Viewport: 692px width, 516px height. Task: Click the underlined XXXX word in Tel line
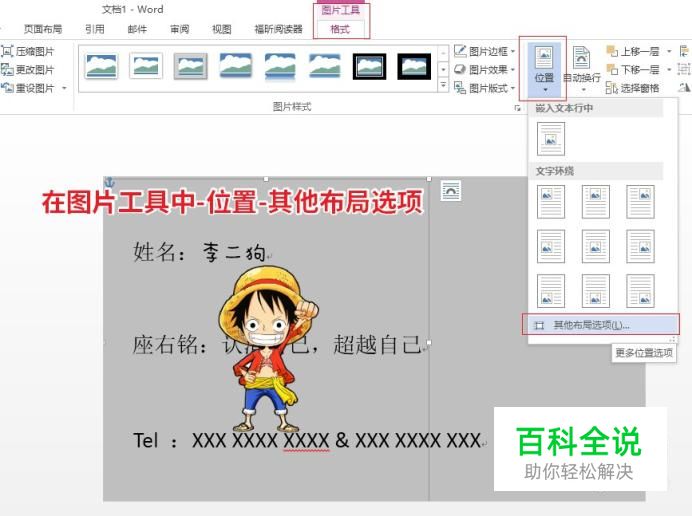pos(306,440)
